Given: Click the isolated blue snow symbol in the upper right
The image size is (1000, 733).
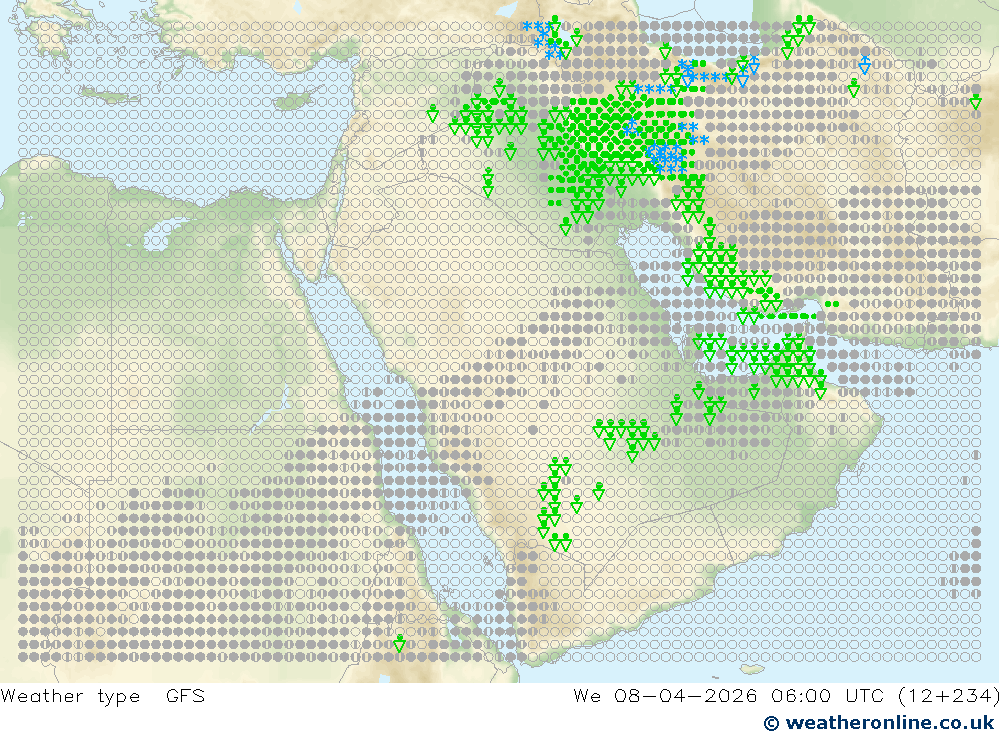Looking at the screenshot, I should [864, 64].
